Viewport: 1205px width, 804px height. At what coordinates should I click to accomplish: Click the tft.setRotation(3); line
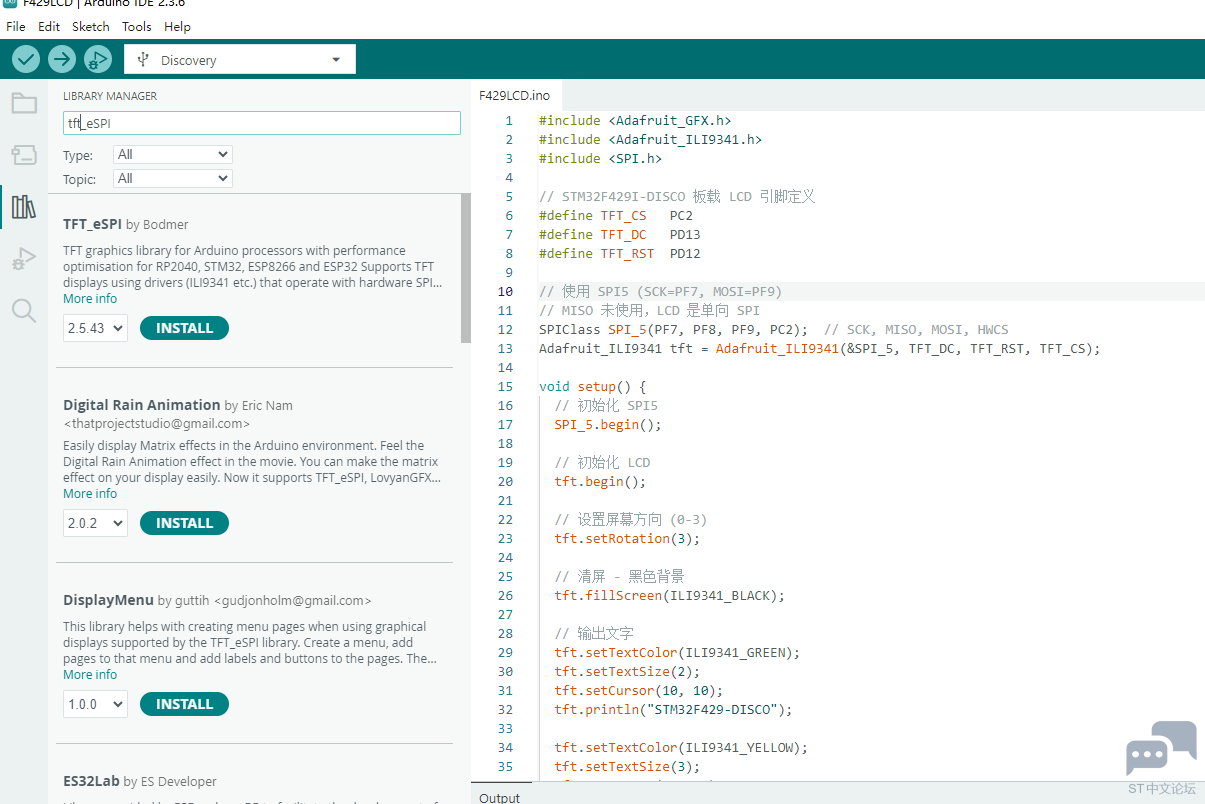point(627,539)
